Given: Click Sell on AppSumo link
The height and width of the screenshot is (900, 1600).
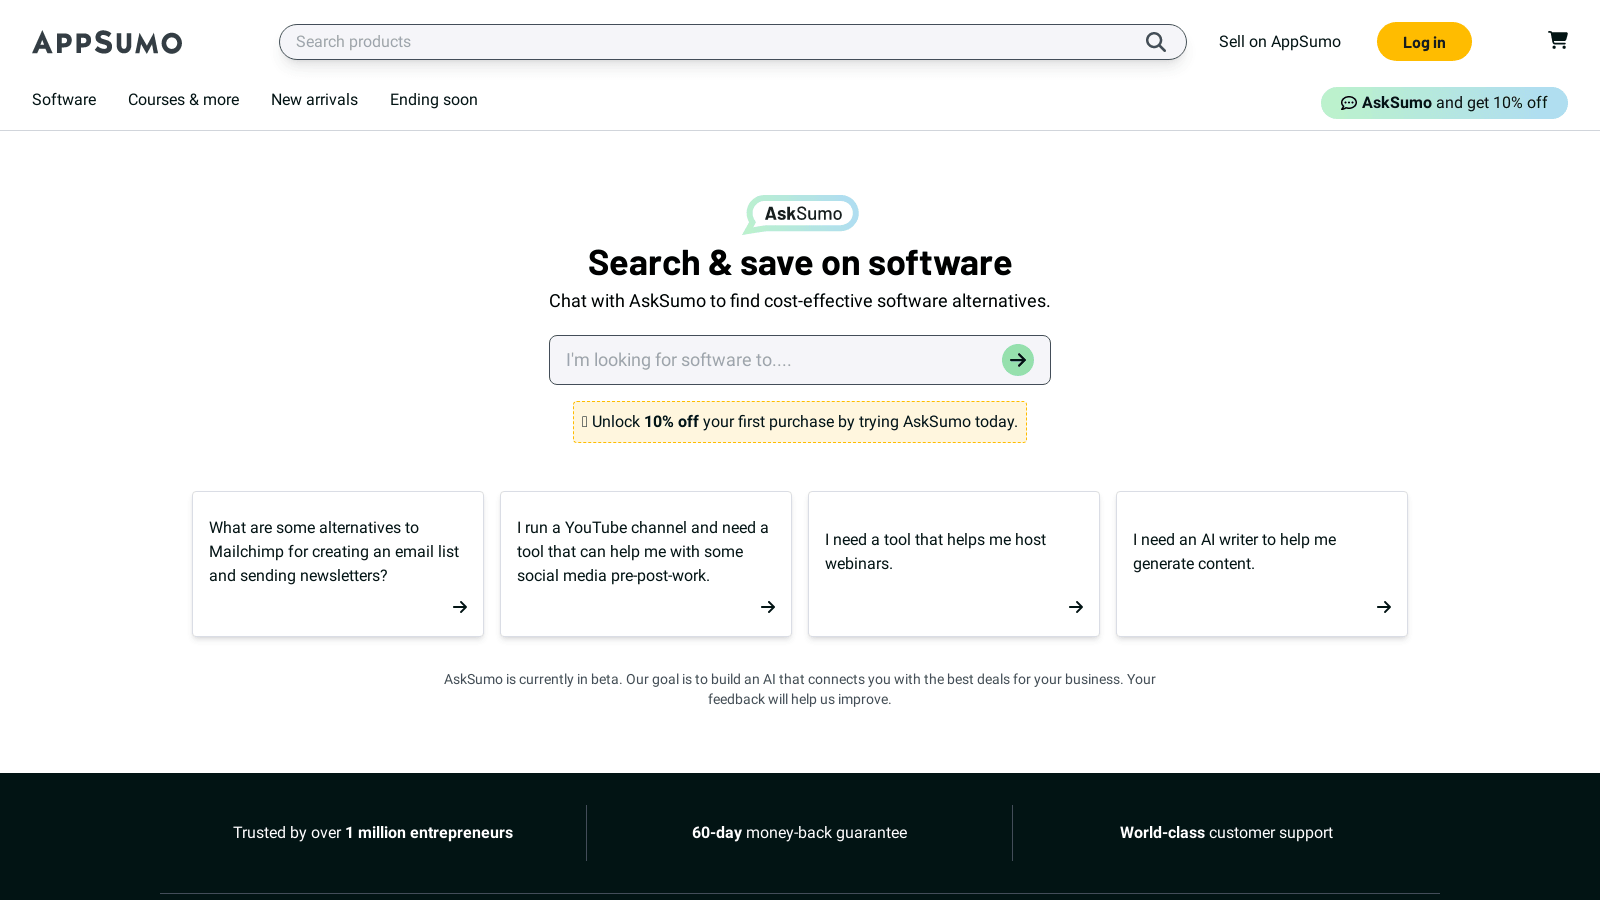Looking at the screenshot, I should 1280,42.
